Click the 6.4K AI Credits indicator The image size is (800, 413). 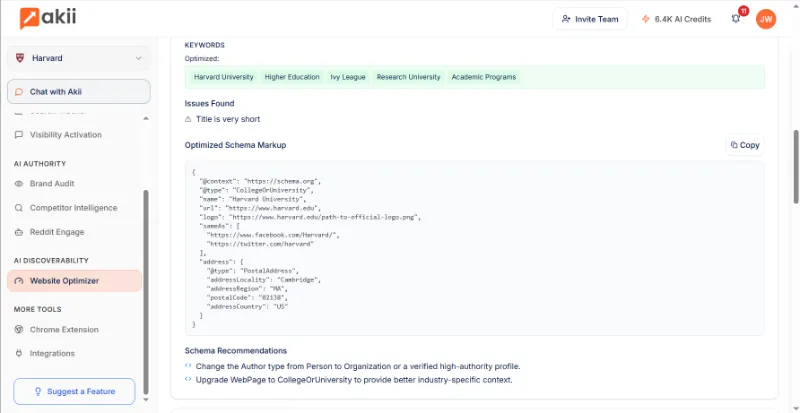(677, 19)
